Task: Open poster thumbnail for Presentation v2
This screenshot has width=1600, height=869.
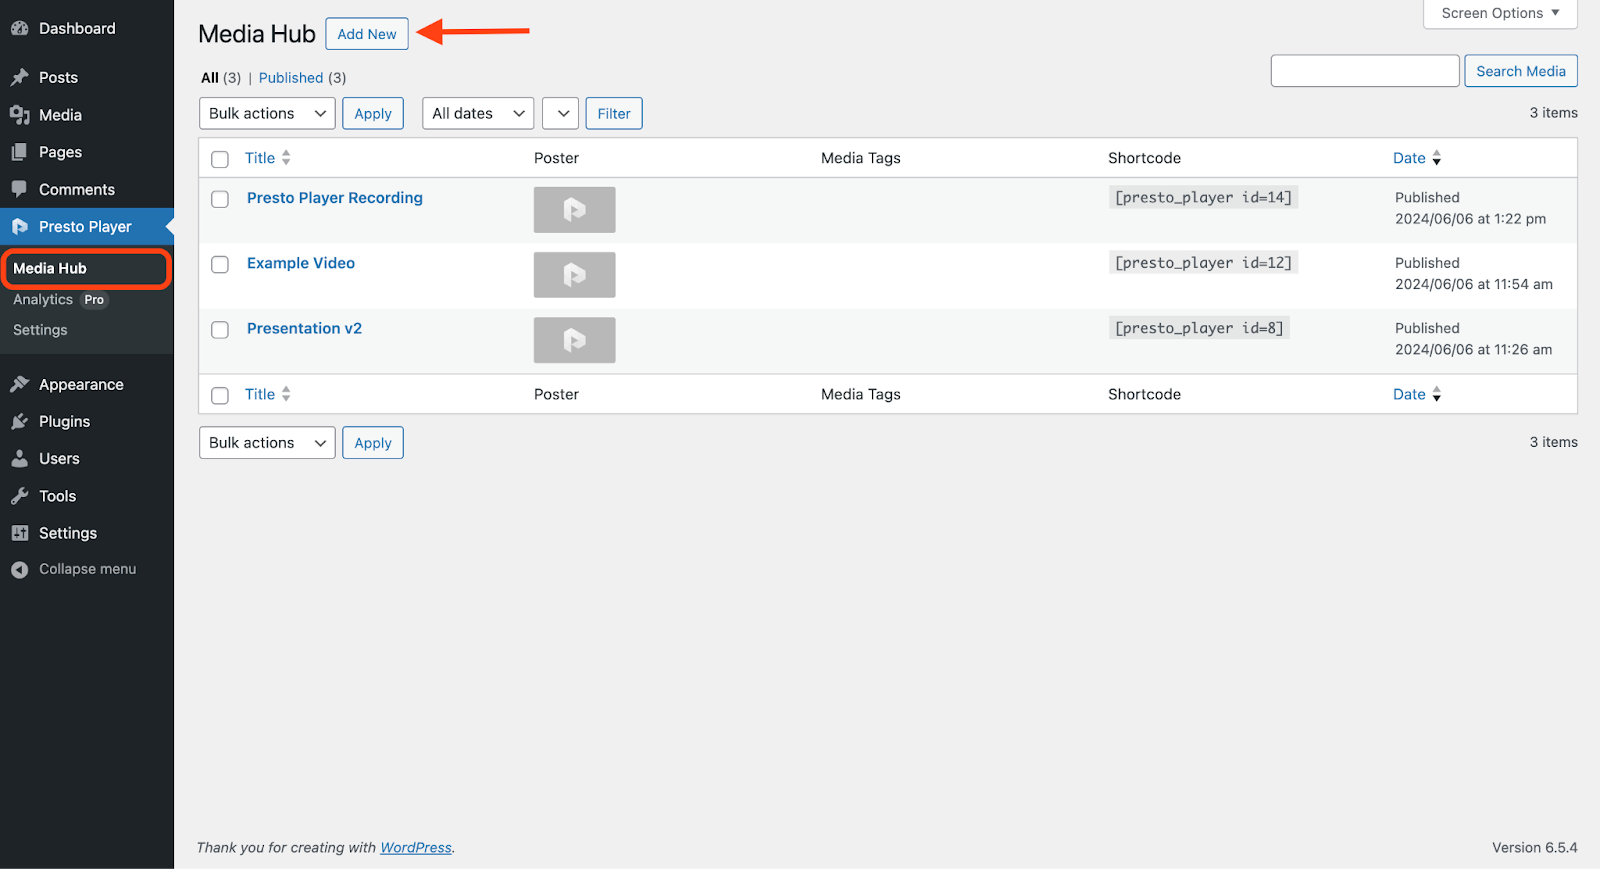Action: coord(574,340)
